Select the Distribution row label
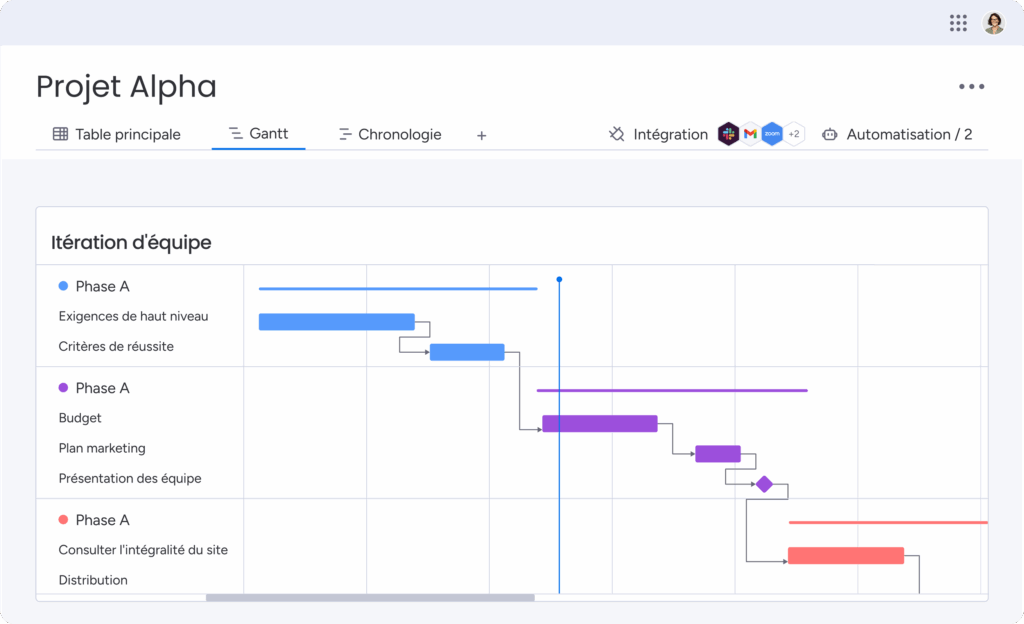1024x624 pixels. (x=93, y=580)
